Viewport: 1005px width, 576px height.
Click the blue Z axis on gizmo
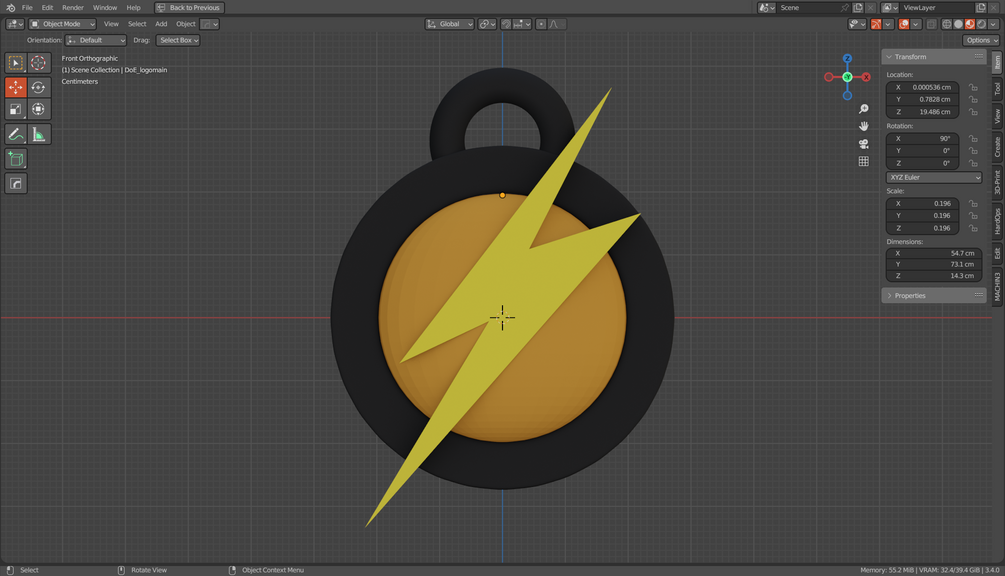point(847,58)
